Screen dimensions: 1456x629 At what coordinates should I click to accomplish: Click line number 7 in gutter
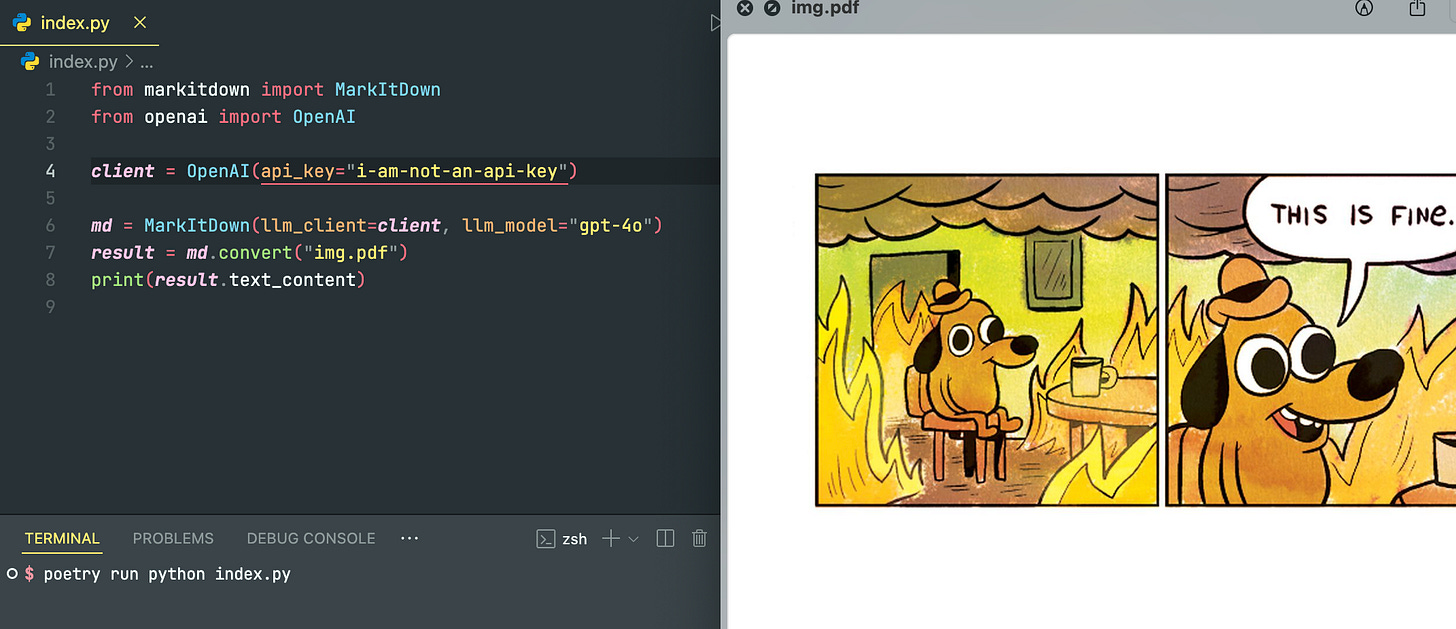[50, 253]
